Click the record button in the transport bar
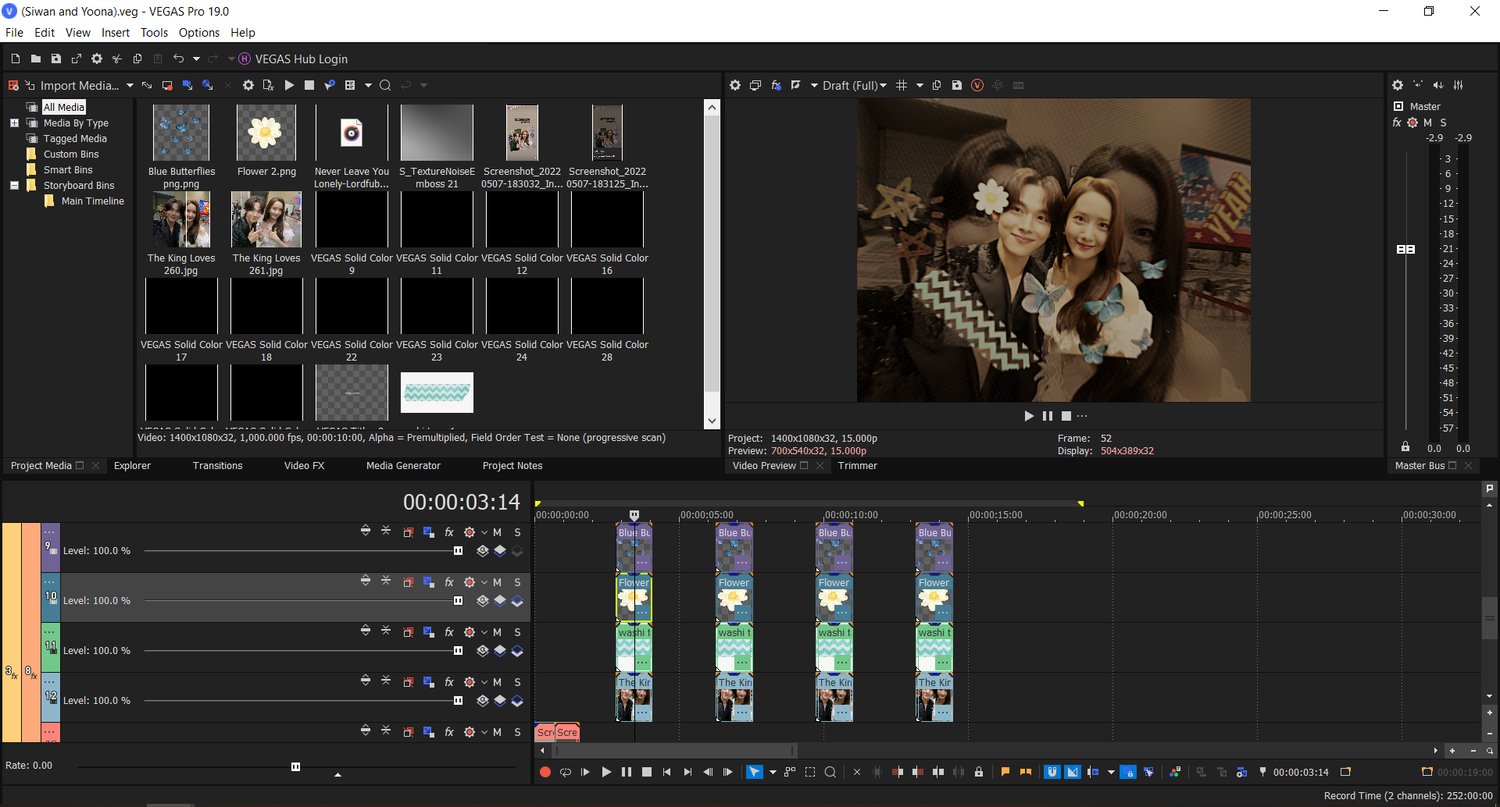 (545, 772)
